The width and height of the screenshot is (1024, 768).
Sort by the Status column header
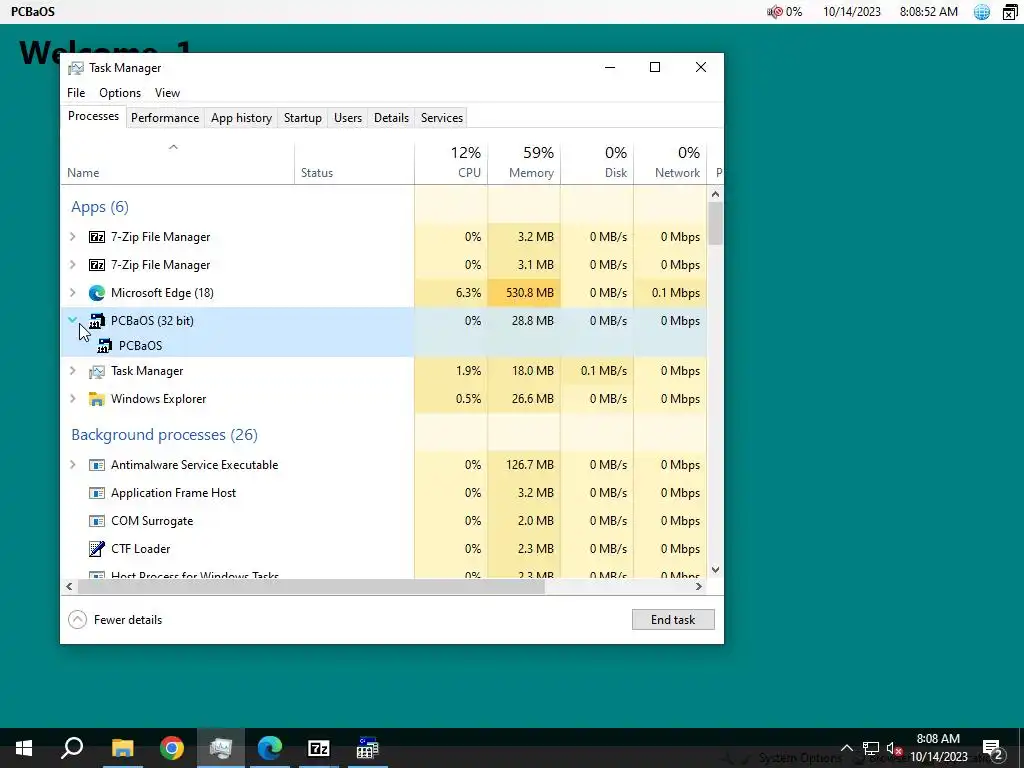pos(354,163)
